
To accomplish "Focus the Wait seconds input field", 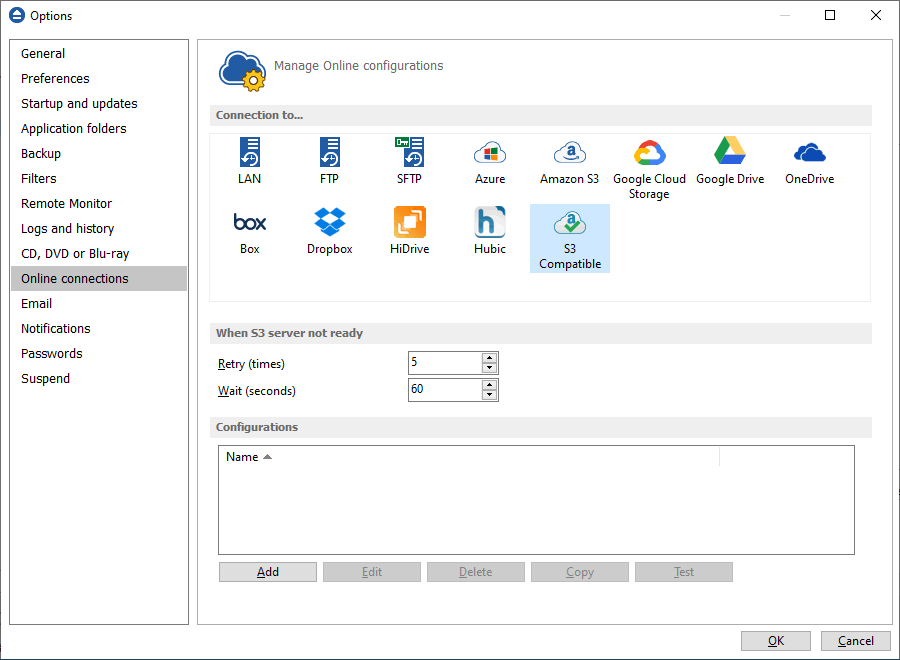I will pyautogui.click(x=445, y=390).
